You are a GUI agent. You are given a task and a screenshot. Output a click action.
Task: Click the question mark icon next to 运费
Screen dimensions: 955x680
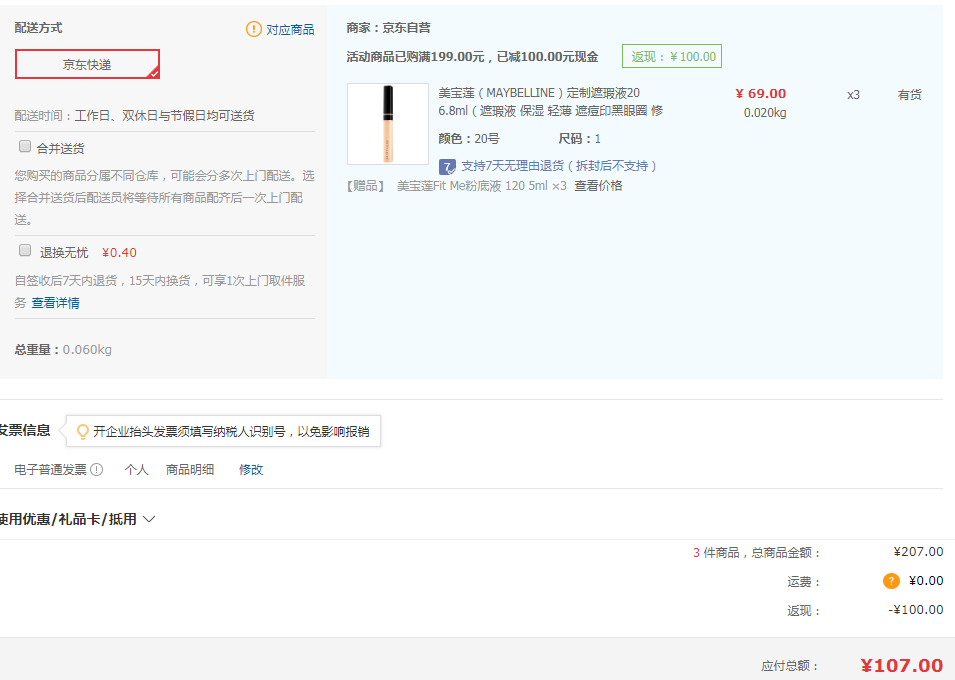(889, 580)
